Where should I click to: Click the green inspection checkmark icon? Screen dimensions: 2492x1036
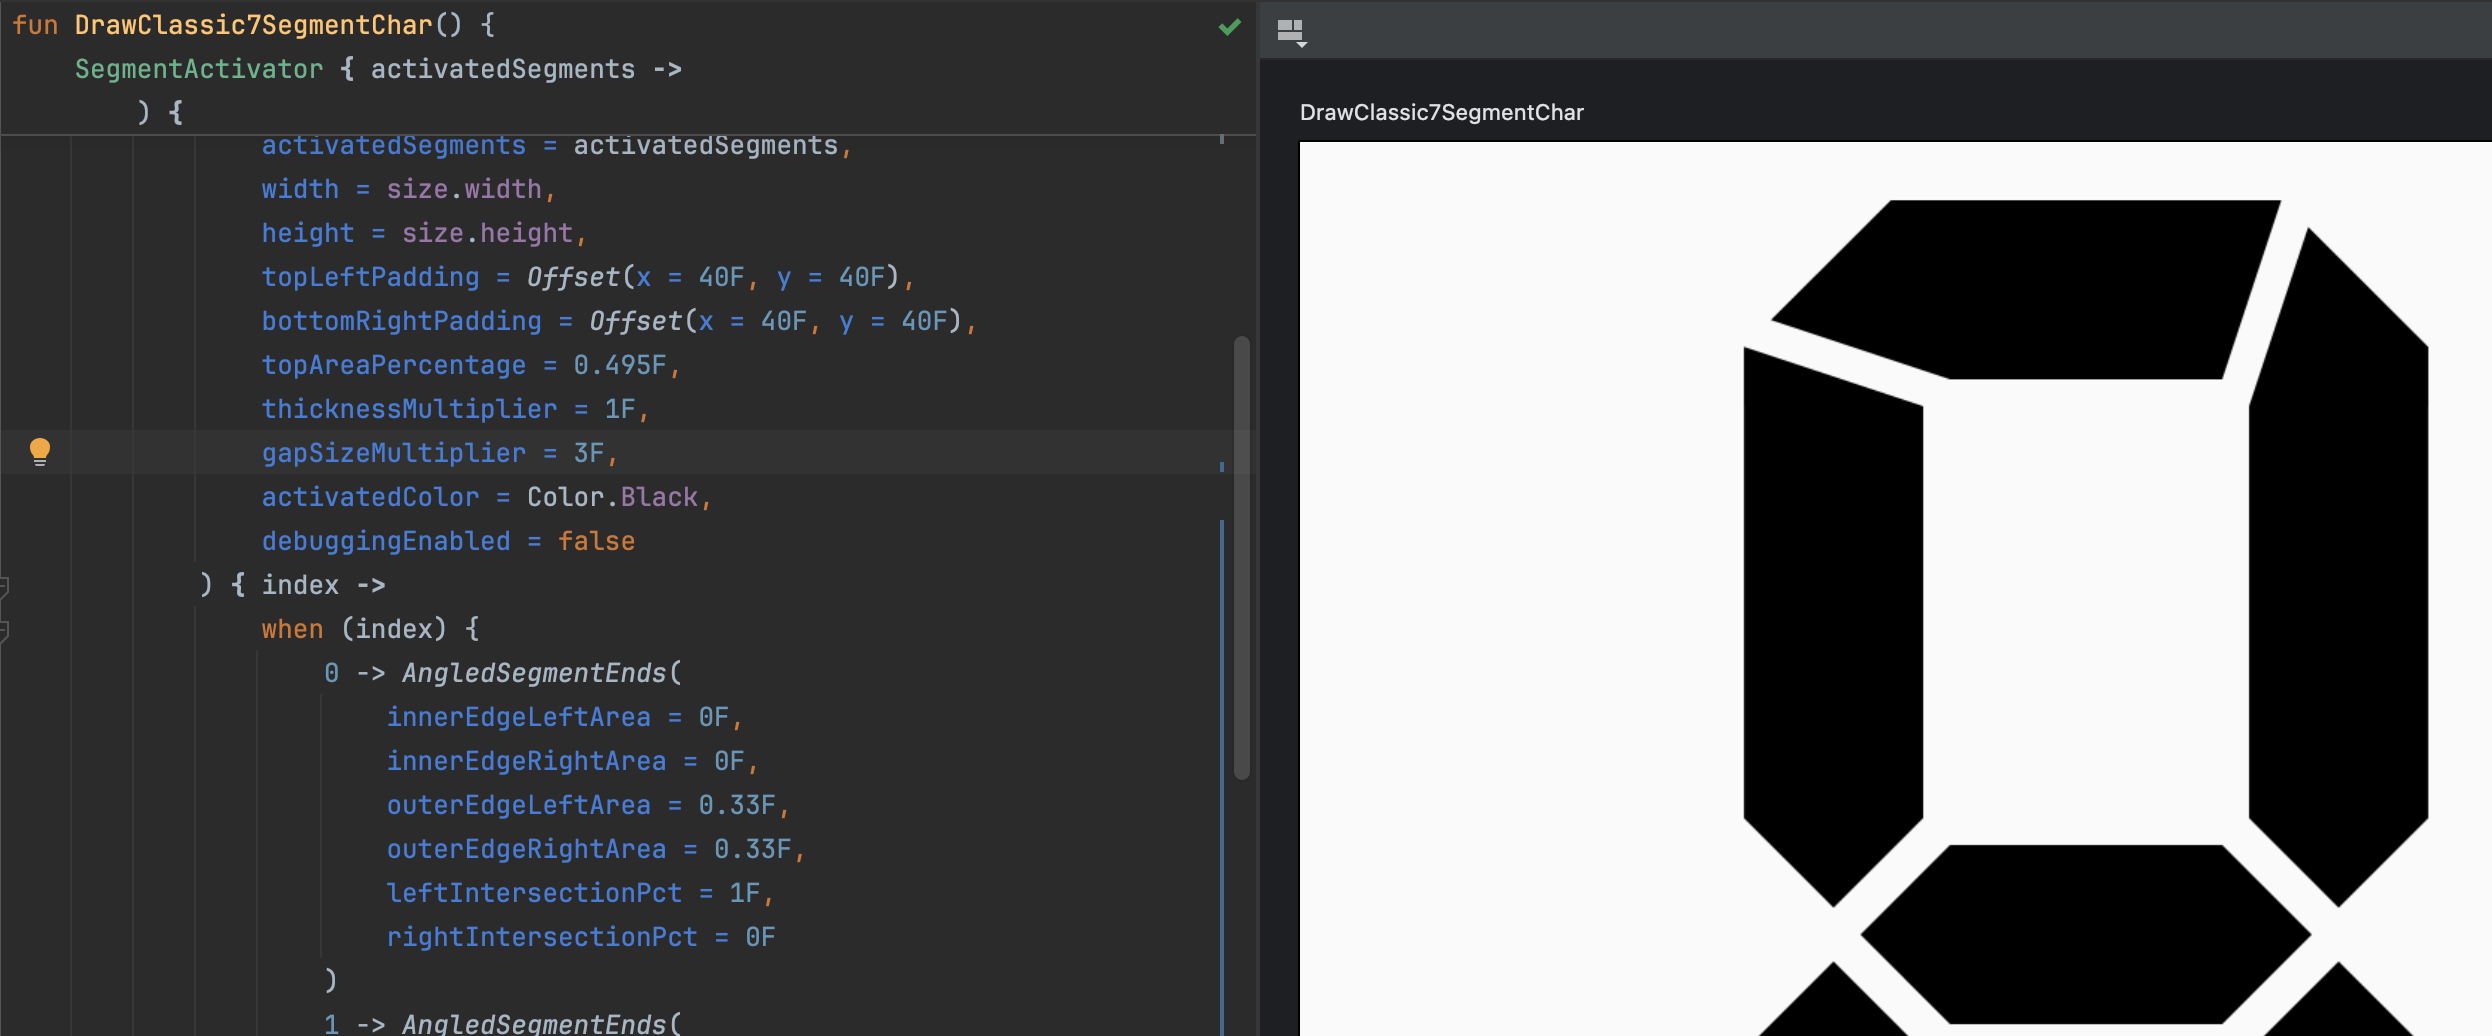tap(1230, 27)
